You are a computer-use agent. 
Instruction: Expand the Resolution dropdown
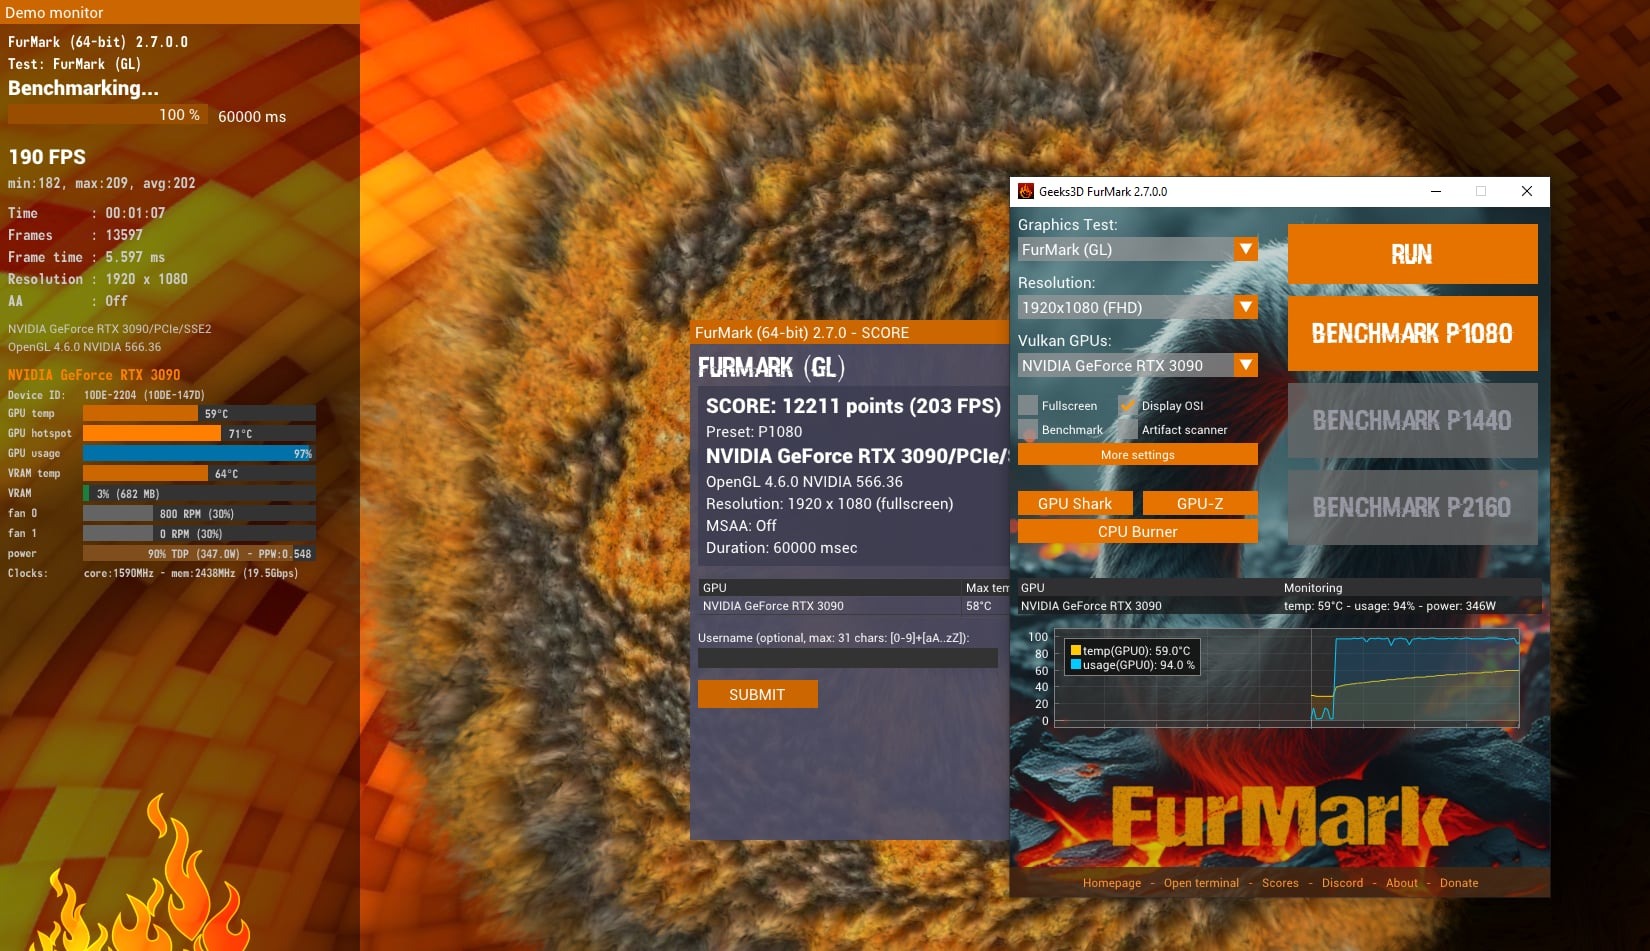coord(1138,307)
